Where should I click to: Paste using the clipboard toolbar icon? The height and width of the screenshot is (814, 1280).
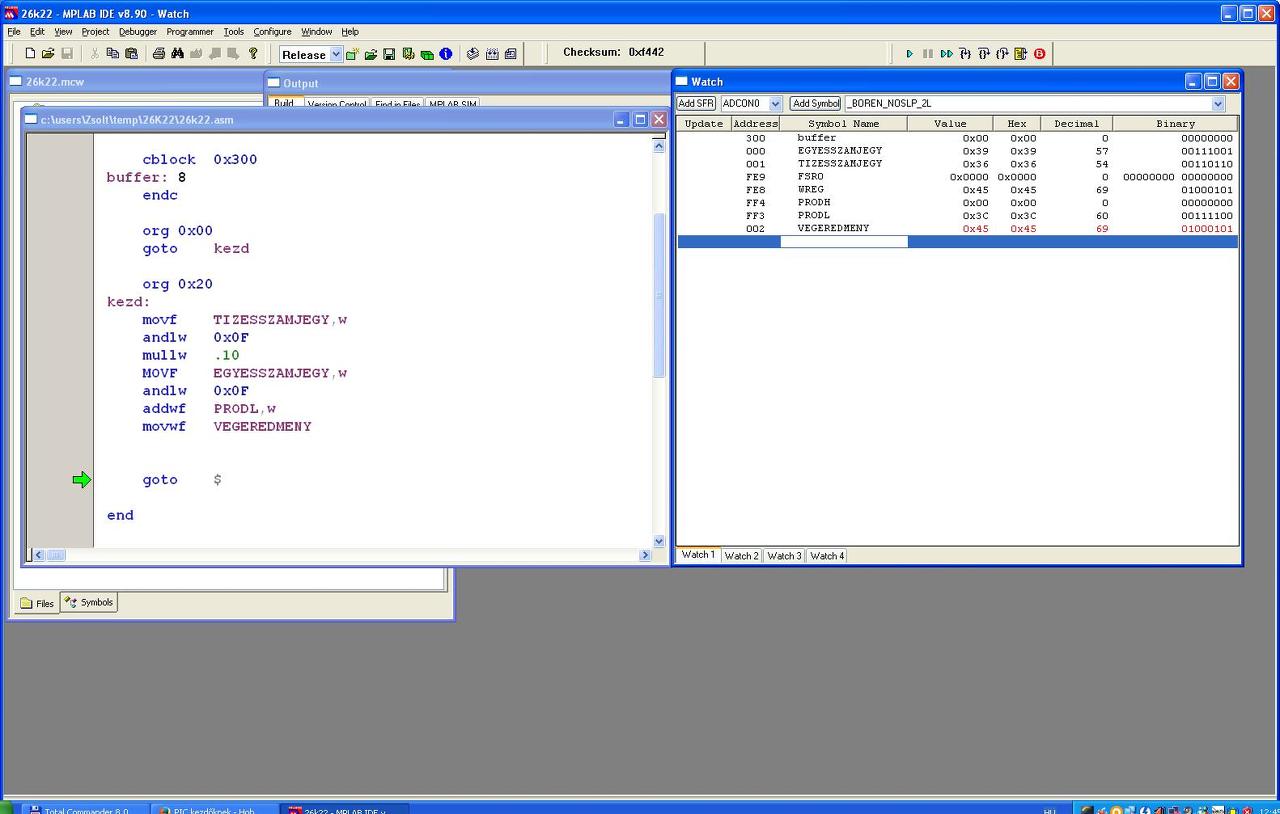coord(131,54)
